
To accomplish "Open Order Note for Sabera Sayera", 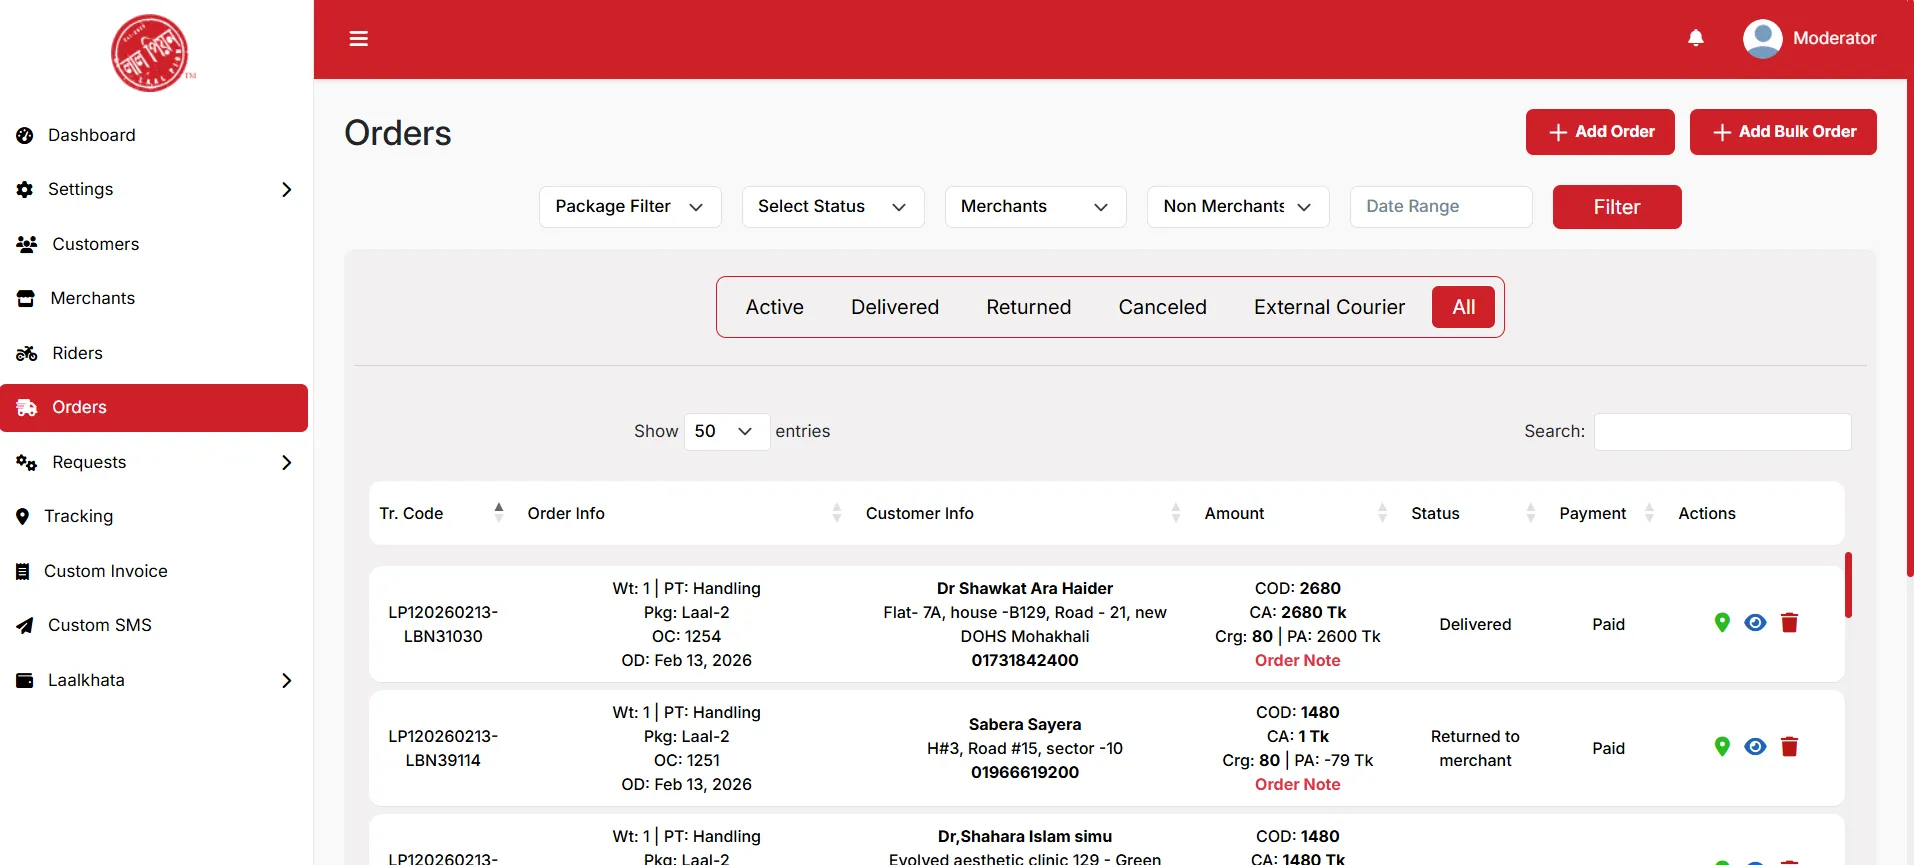I will click(1297, 784).
